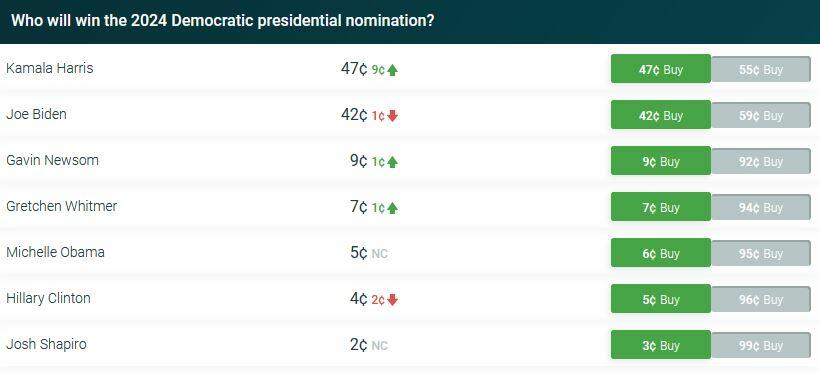The height and width of the screenshot is (375, 820).
Task: Open the Josh Shapiro contract name
Action: pyautogui.click(x=47, y=344)
